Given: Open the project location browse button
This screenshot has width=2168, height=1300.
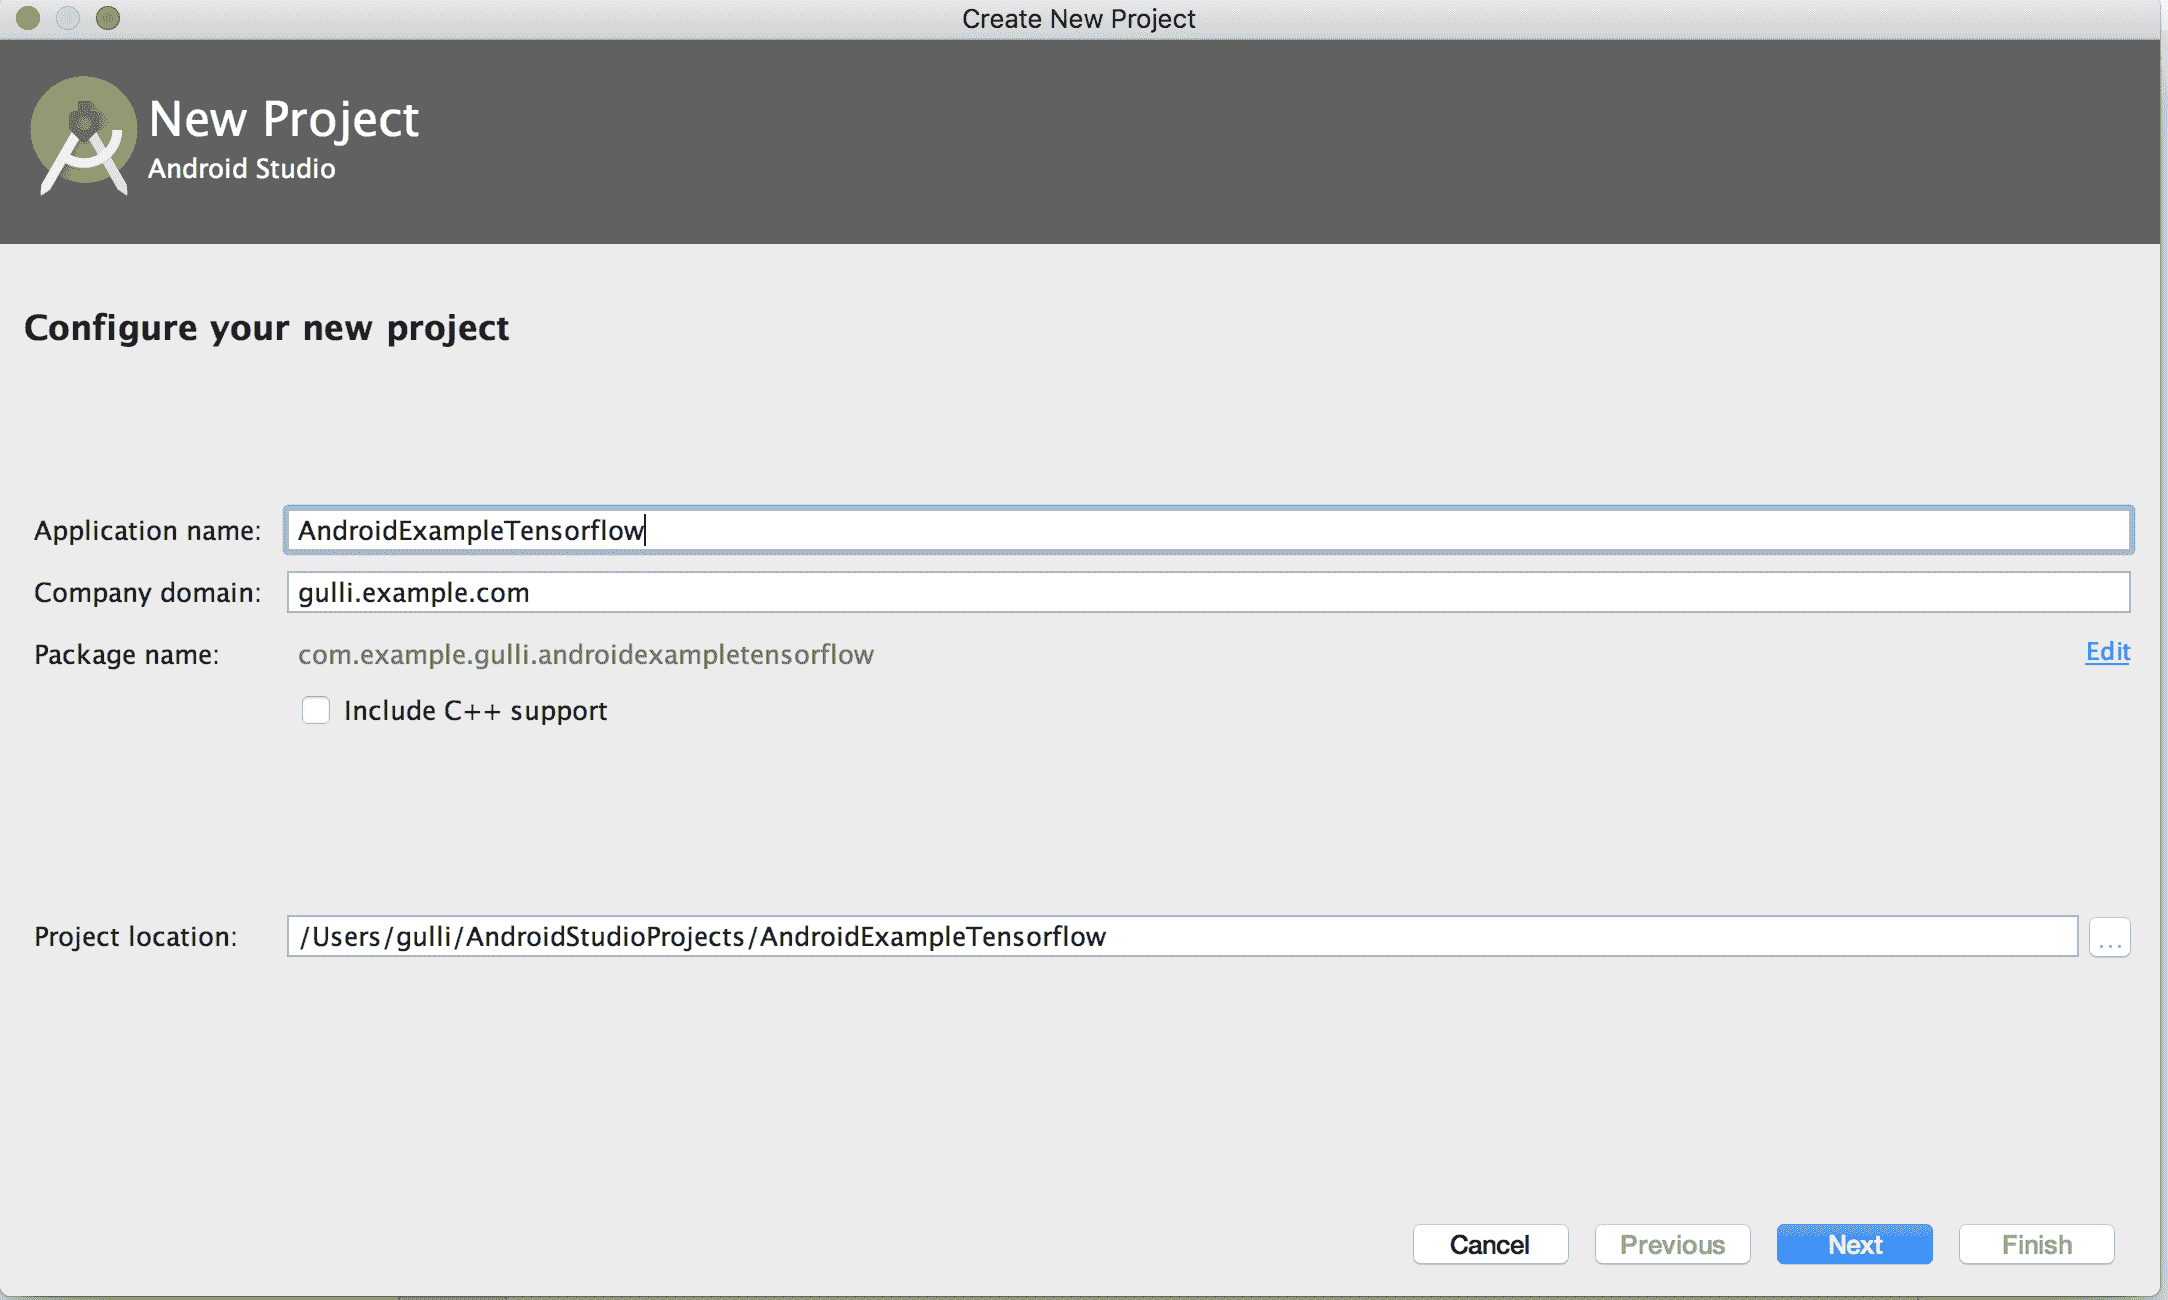Looking at the screenshot, I should click(2110, 937).
